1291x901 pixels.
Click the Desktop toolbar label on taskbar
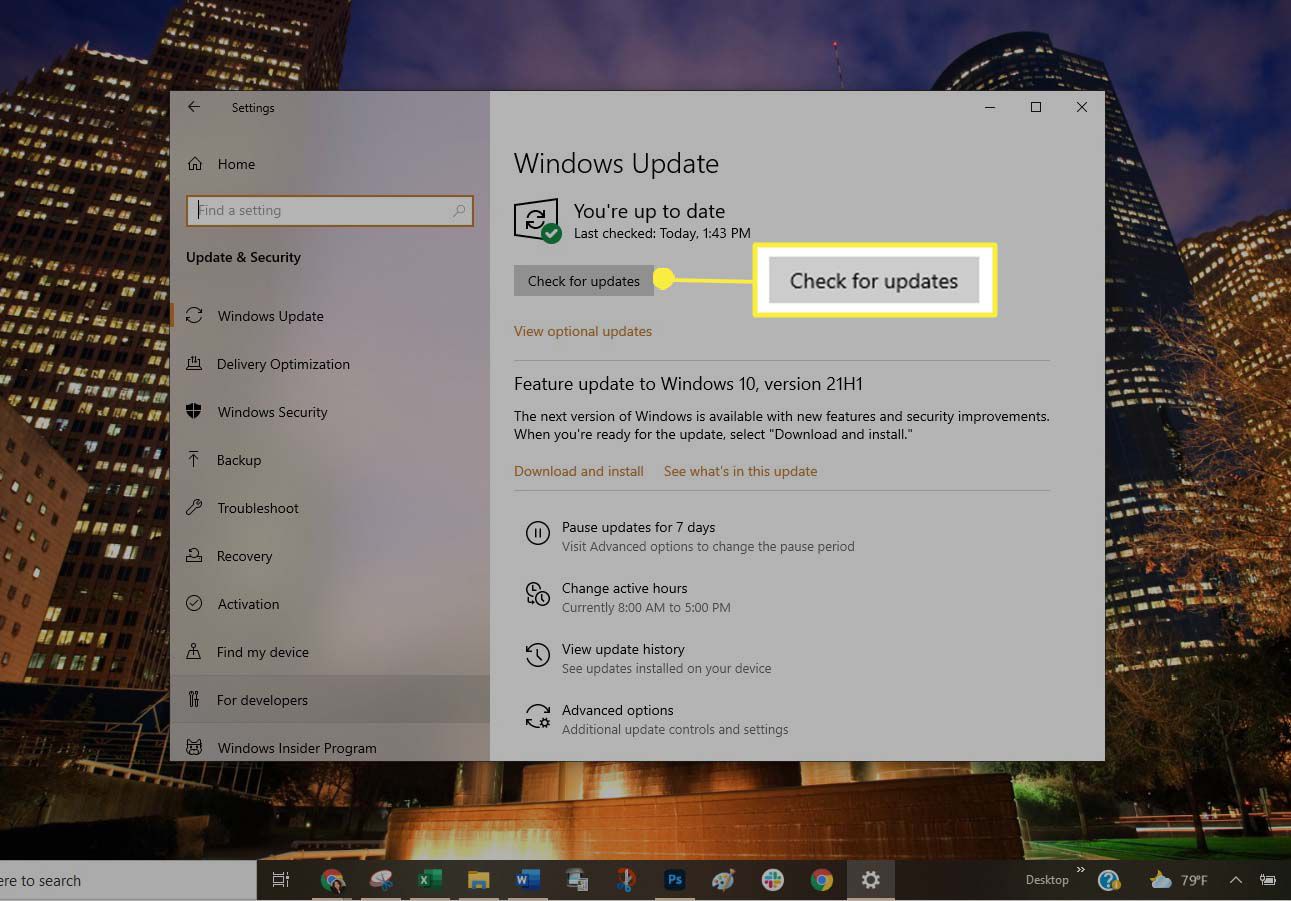coord(1047,880)
